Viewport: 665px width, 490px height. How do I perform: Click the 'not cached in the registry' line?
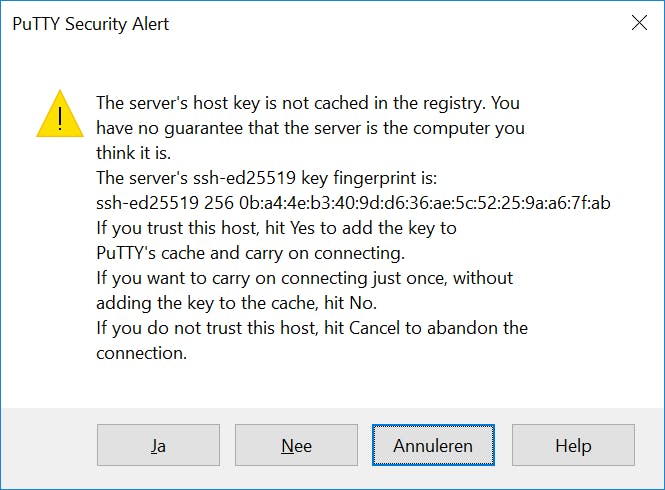(x=307, y=103)
